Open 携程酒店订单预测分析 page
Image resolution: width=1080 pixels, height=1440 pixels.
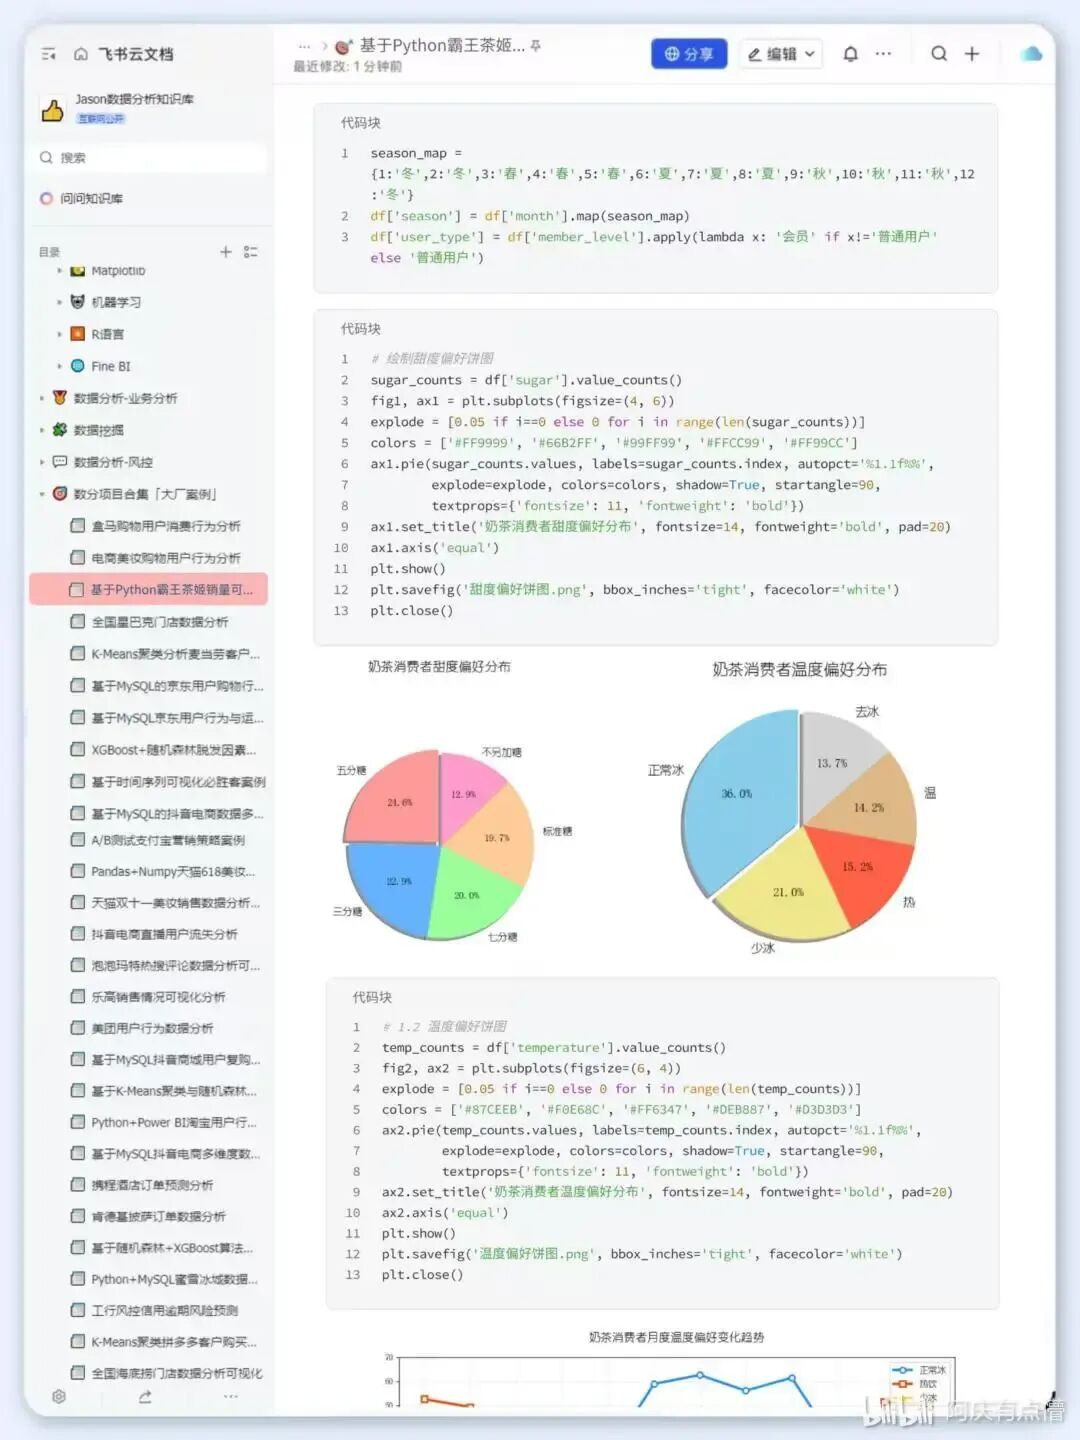pyautogui.click(x=152, y=1185)
